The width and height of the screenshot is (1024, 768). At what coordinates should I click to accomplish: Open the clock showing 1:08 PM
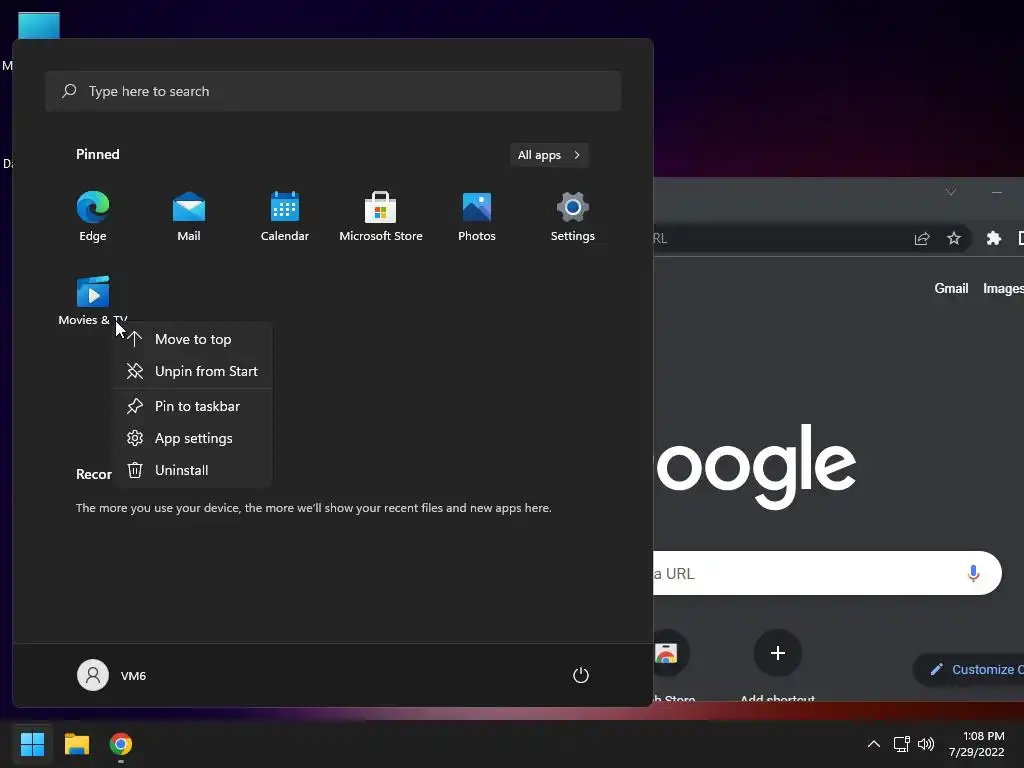click(977, 744)
